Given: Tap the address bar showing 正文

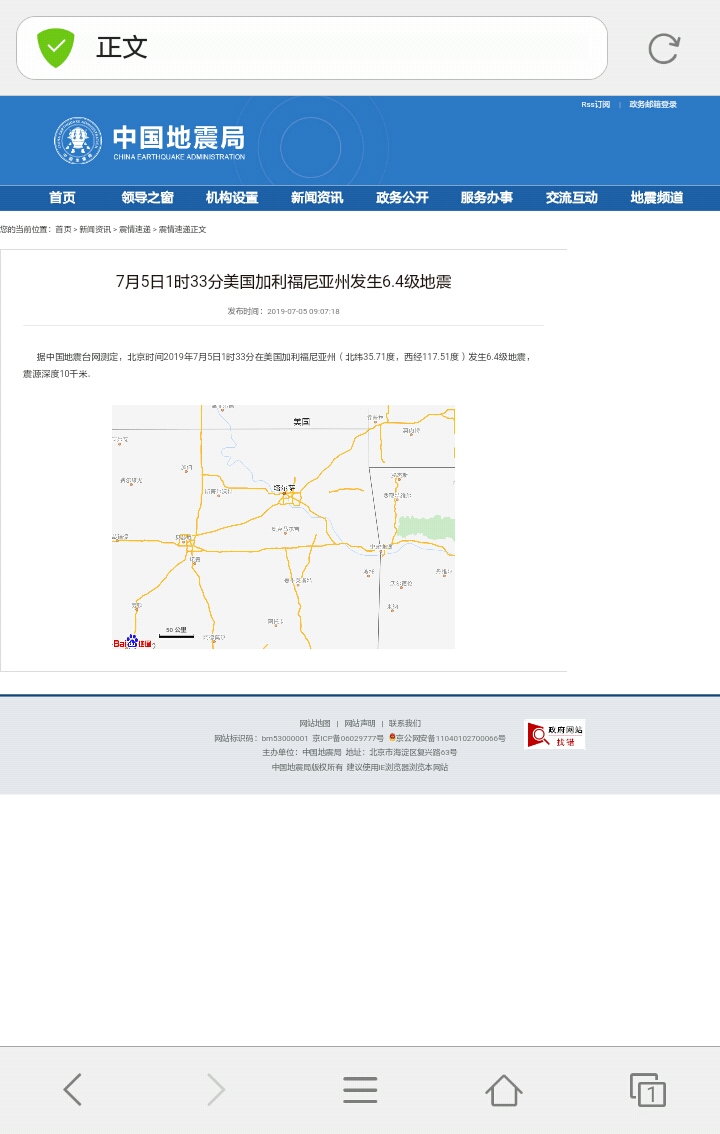Looking at the screenshot, I should [x=312, y=48].
